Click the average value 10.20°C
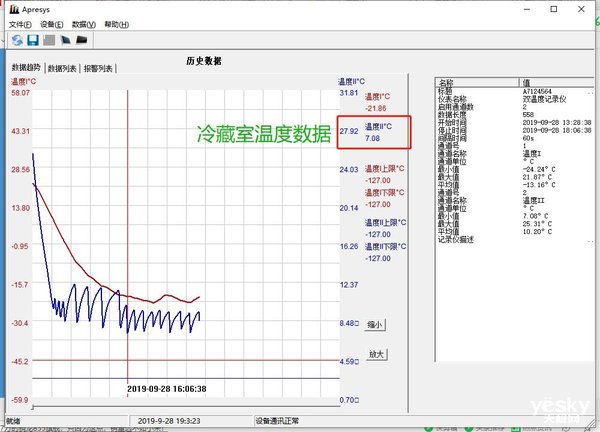The height and width of the screenshot is (432, 600). tap(537, 231)
